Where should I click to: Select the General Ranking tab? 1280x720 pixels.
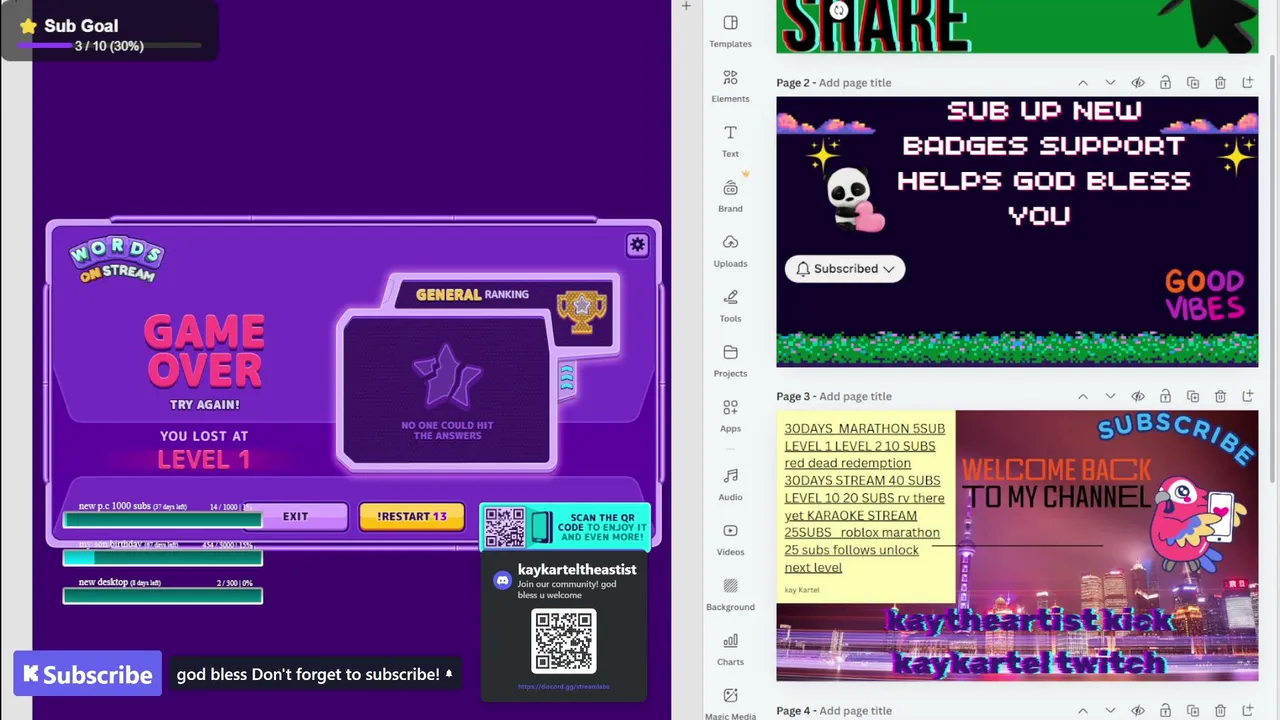point(472,294)
